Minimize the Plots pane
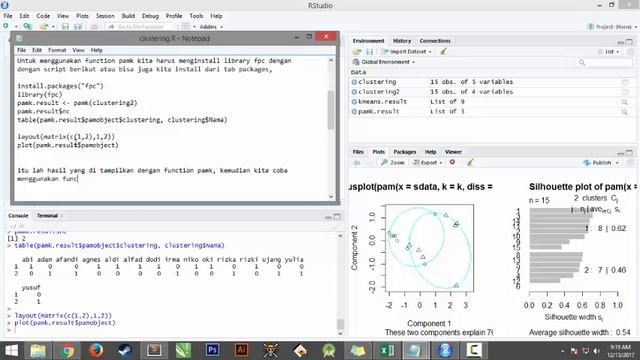Image resolution: width=640 pixels, height=360 pixels. point(620,153)
